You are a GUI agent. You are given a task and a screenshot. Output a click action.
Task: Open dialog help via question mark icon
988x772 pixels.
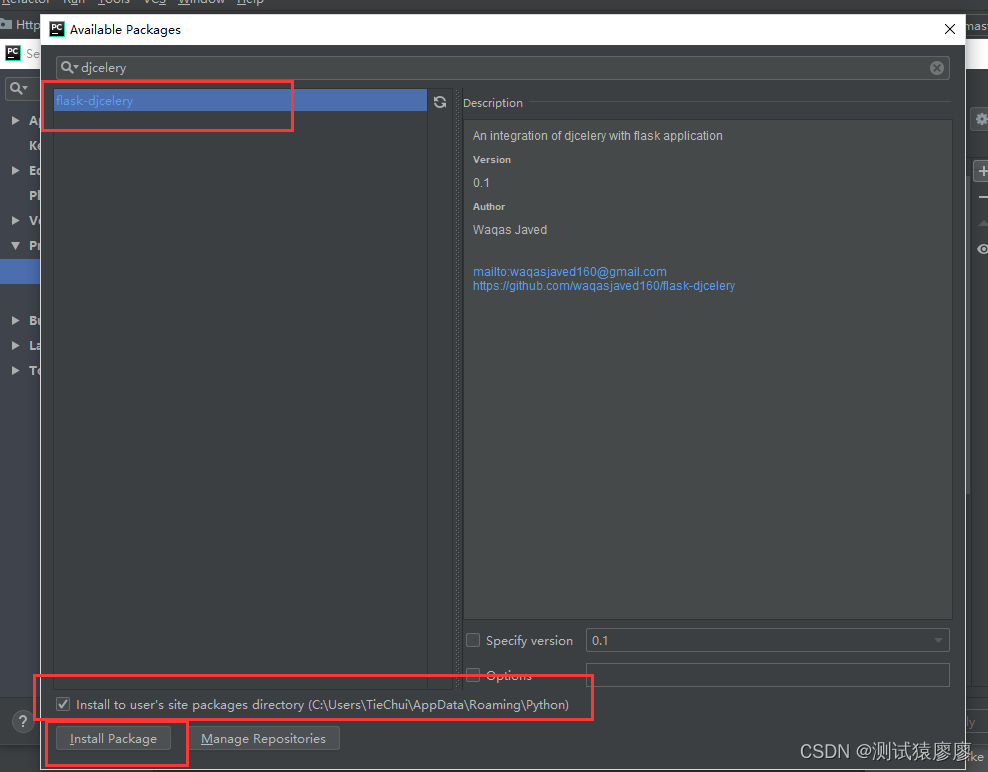(22, 721)
